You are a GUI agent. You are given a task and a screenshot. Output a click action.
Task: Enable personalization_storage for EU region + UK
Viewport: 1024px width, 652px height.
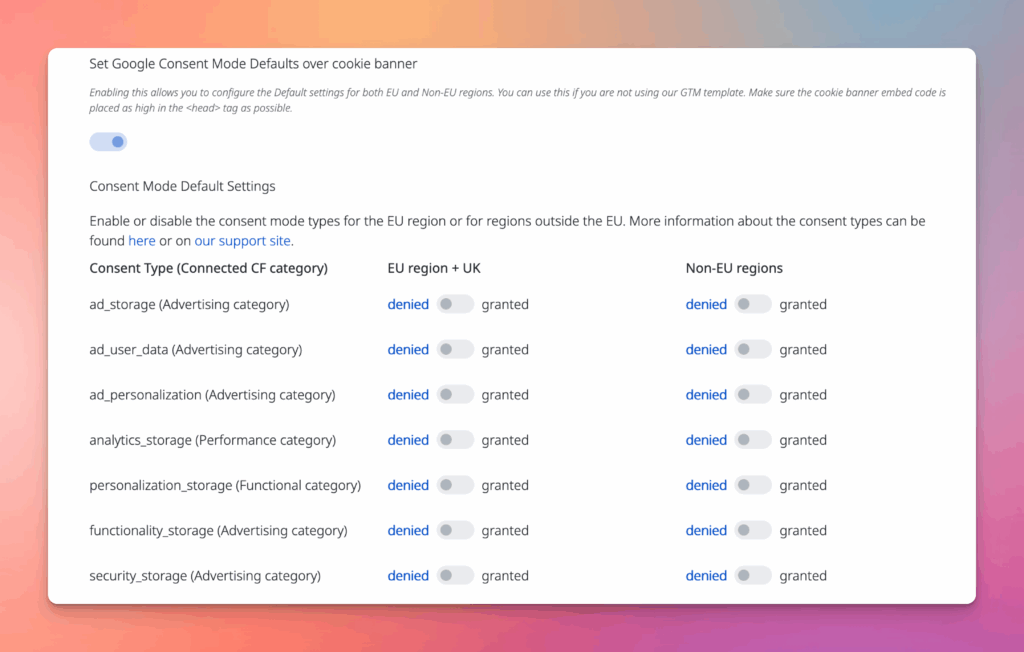pyautogui.click(x=455, y=485)
